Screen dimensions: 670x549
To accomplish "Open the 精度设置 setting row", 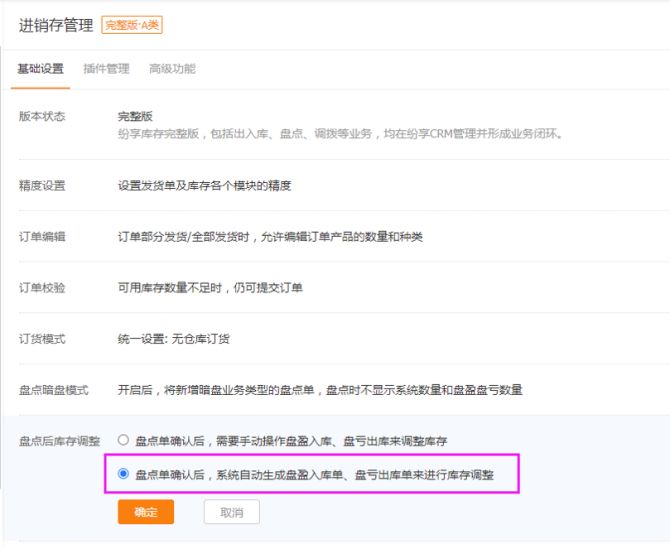I will click(42, 185).
